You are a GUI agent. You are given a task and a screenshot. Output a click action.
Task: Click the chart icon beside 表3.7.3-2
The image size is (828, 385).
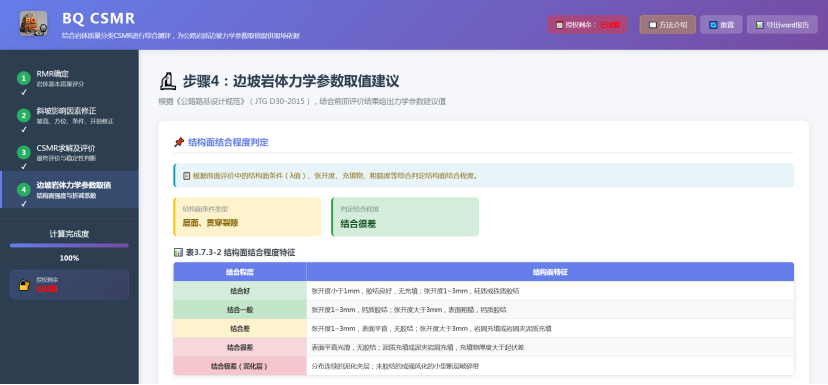coord(178,252)
